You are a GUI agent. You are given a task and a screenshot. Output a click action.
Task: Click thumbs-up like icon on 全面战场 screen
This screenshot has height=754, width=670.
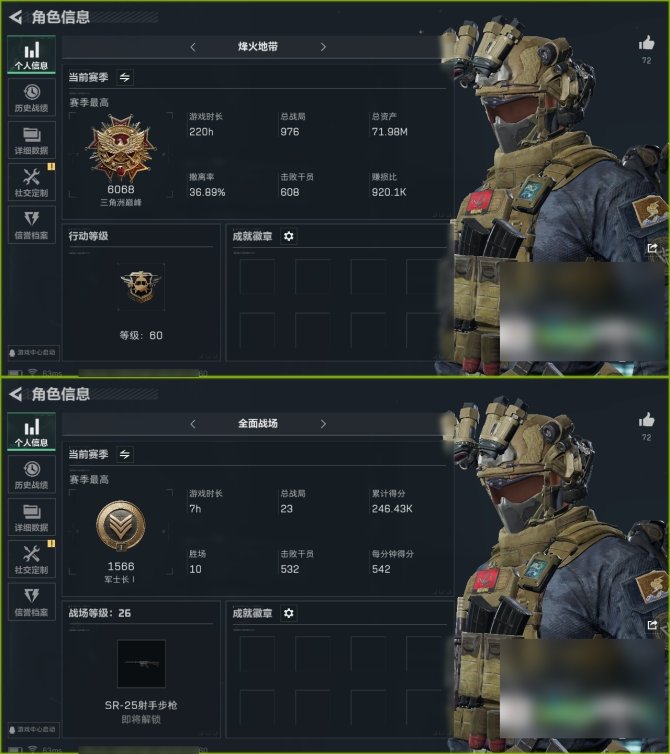(x=646, y=420)
